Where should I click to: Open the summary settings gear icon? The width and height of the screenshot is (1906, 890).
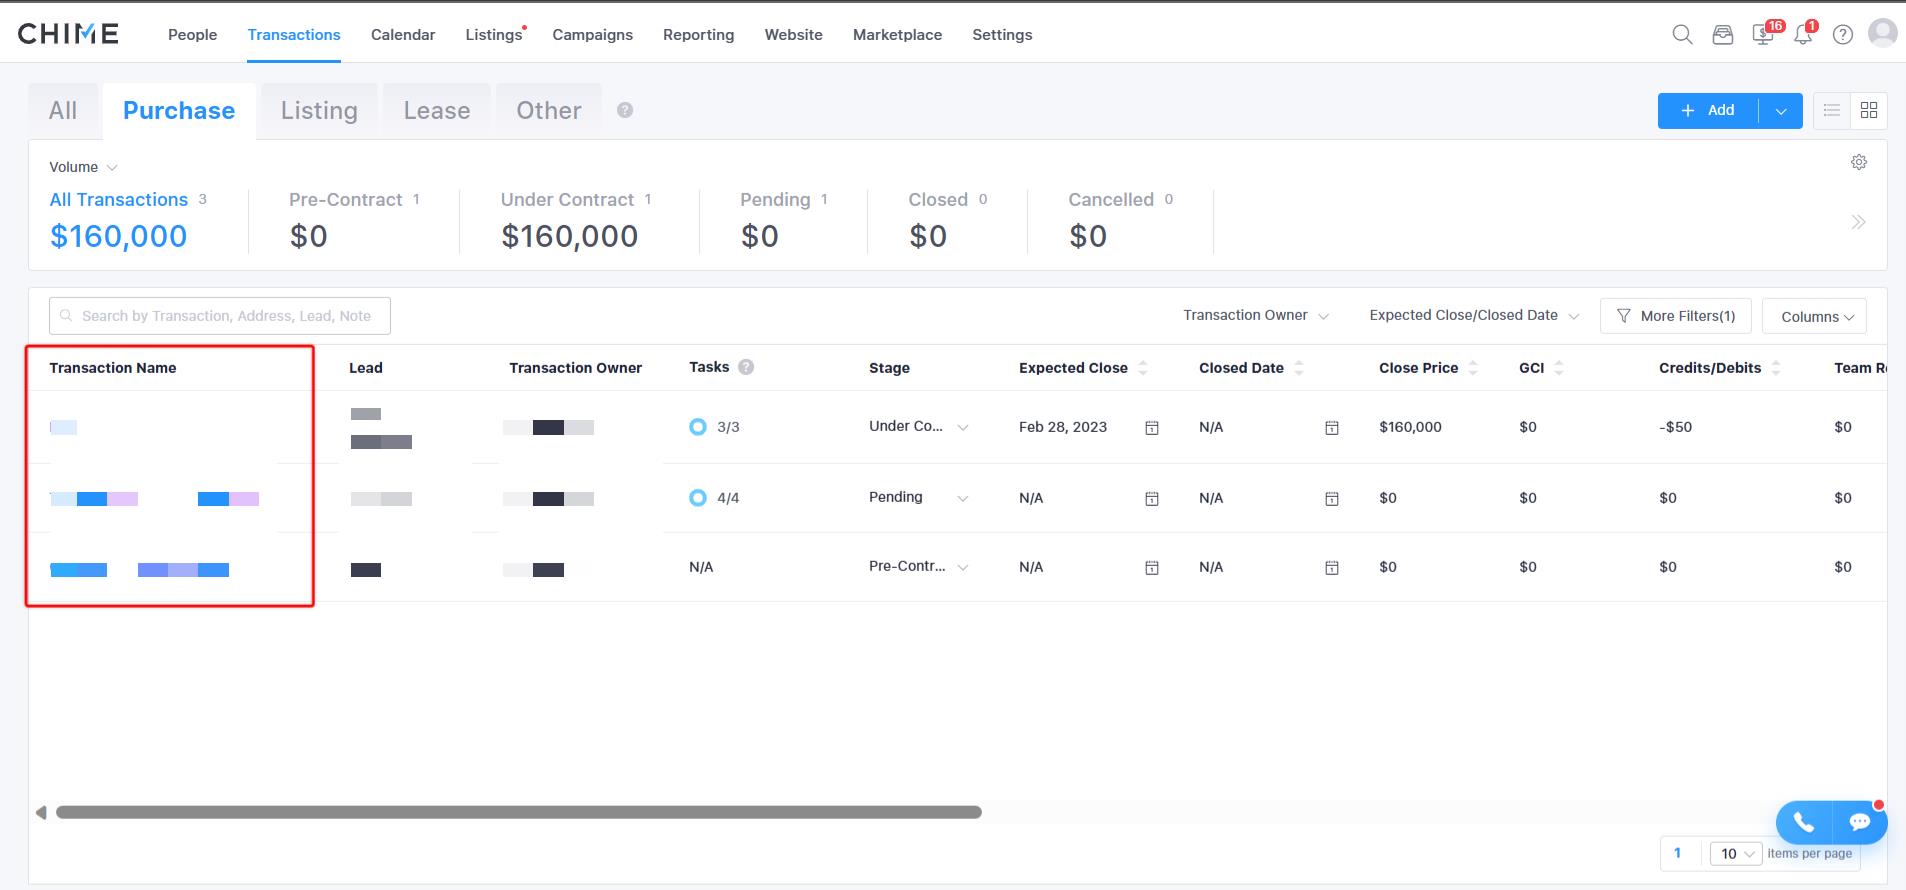tap(1859, 162)
